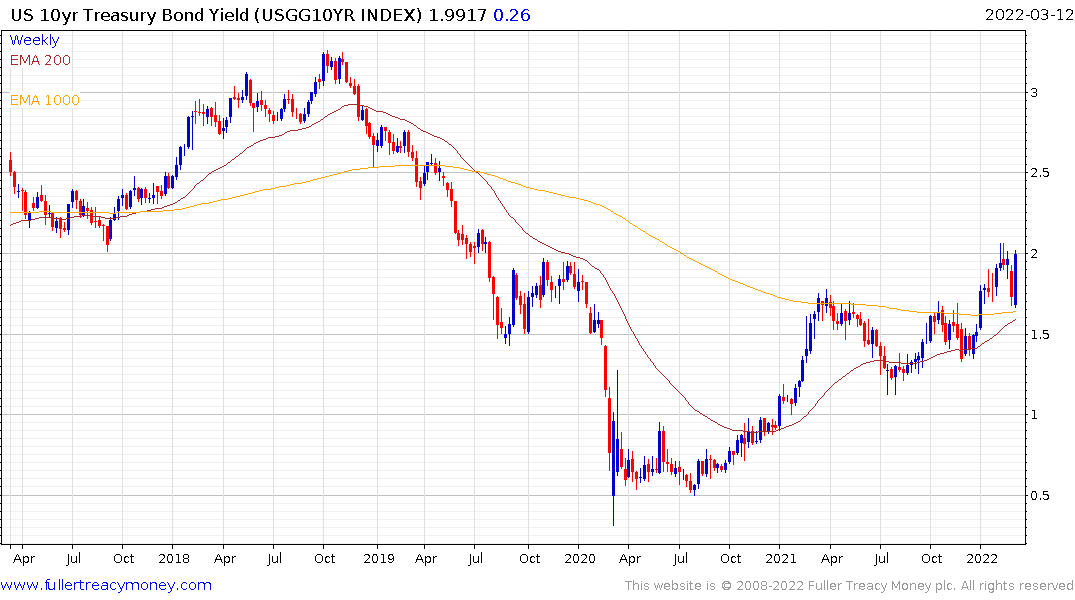Click the blue change value 0.26
Screen dimensions: 1075x600
512,15
